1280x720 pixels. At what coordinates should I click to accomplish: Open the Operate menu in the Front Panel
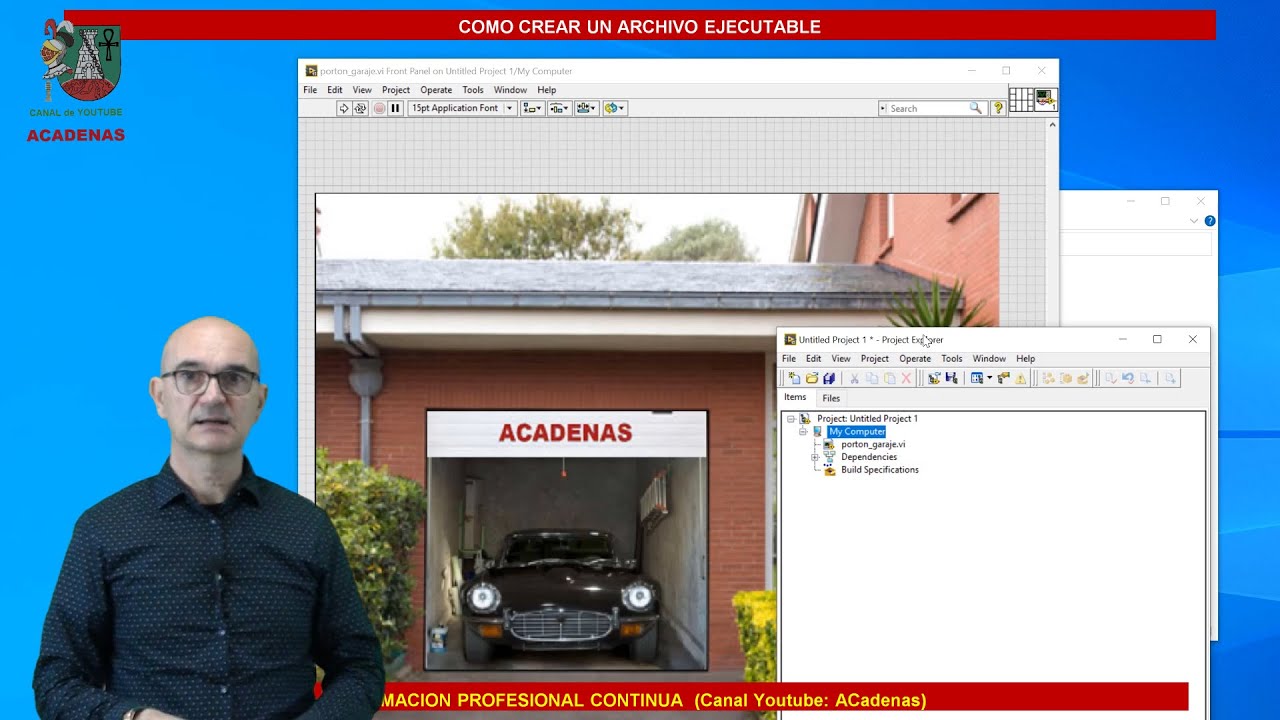(436, 90)
